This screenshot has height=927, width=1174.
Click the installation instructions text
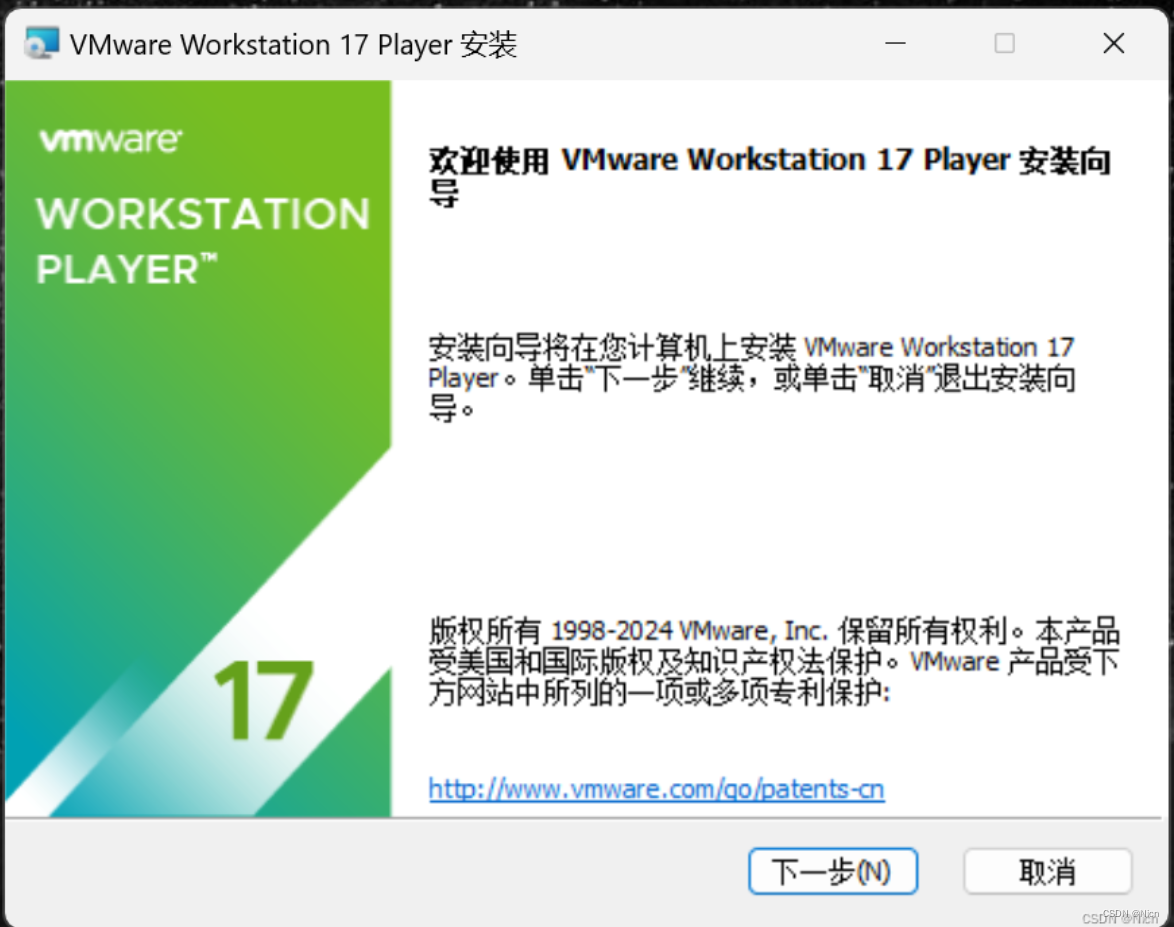coord(750,377)
